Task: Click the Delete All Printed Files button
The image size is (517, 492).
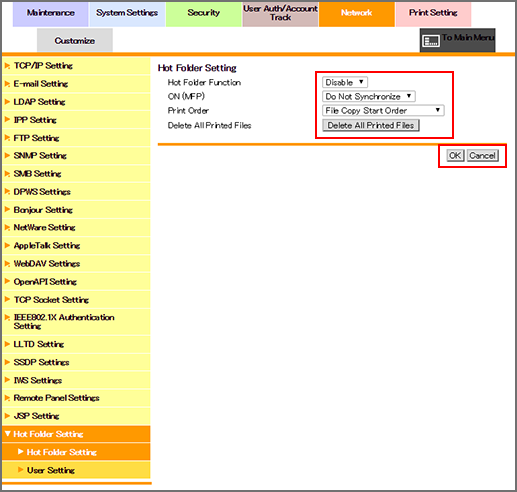Action: [371, 125]
